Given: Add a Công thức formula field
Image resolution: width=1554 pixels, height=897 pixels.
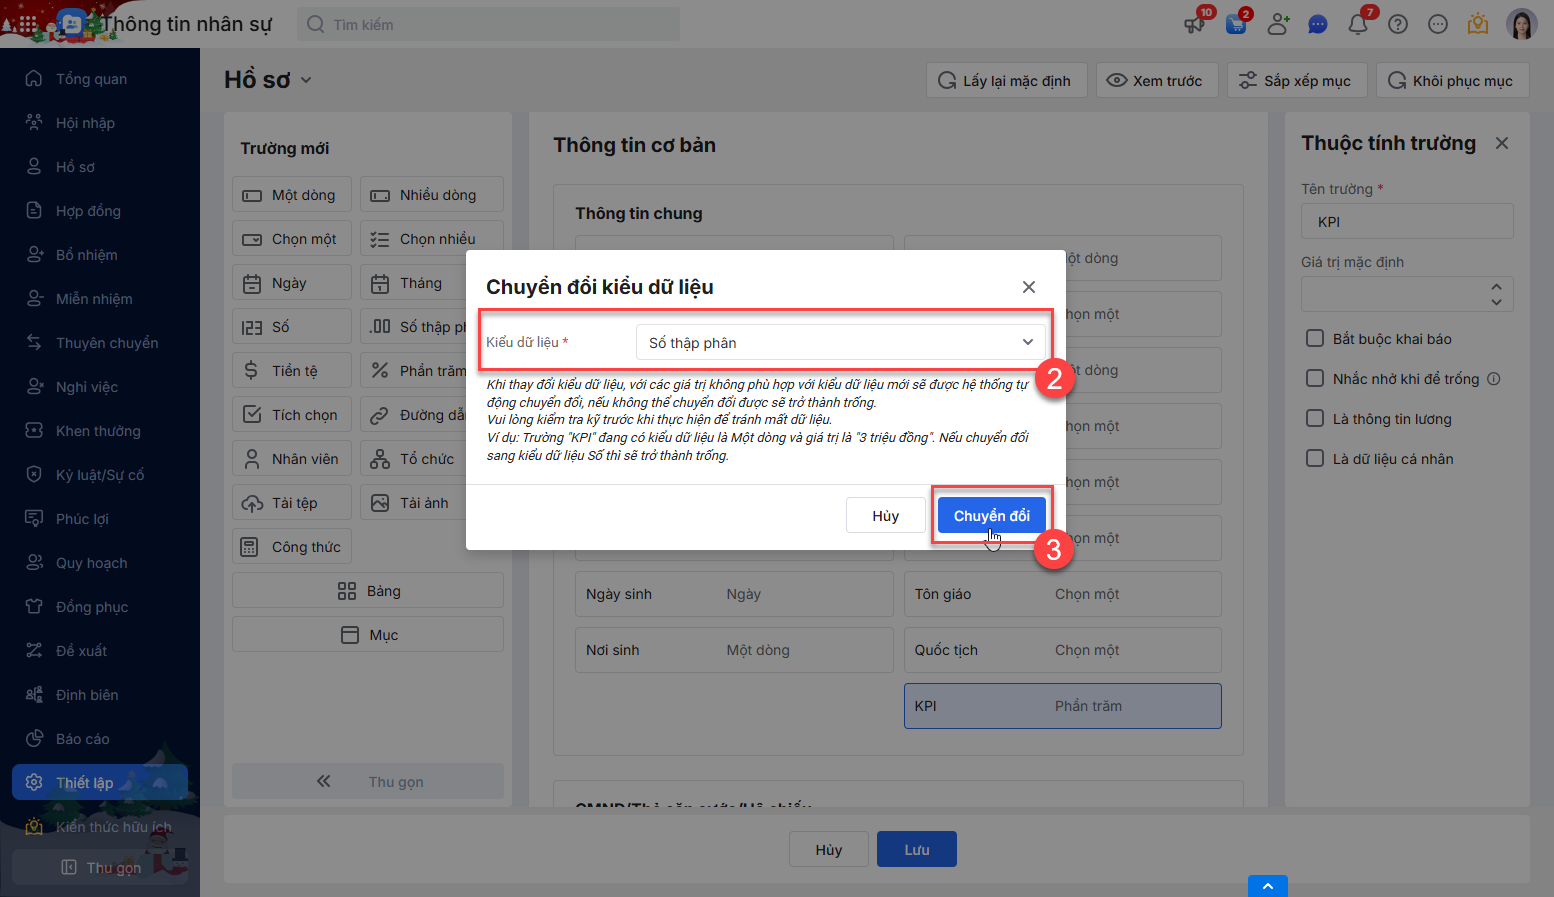Looking at the screenshot, I should [x=292, y=547].
